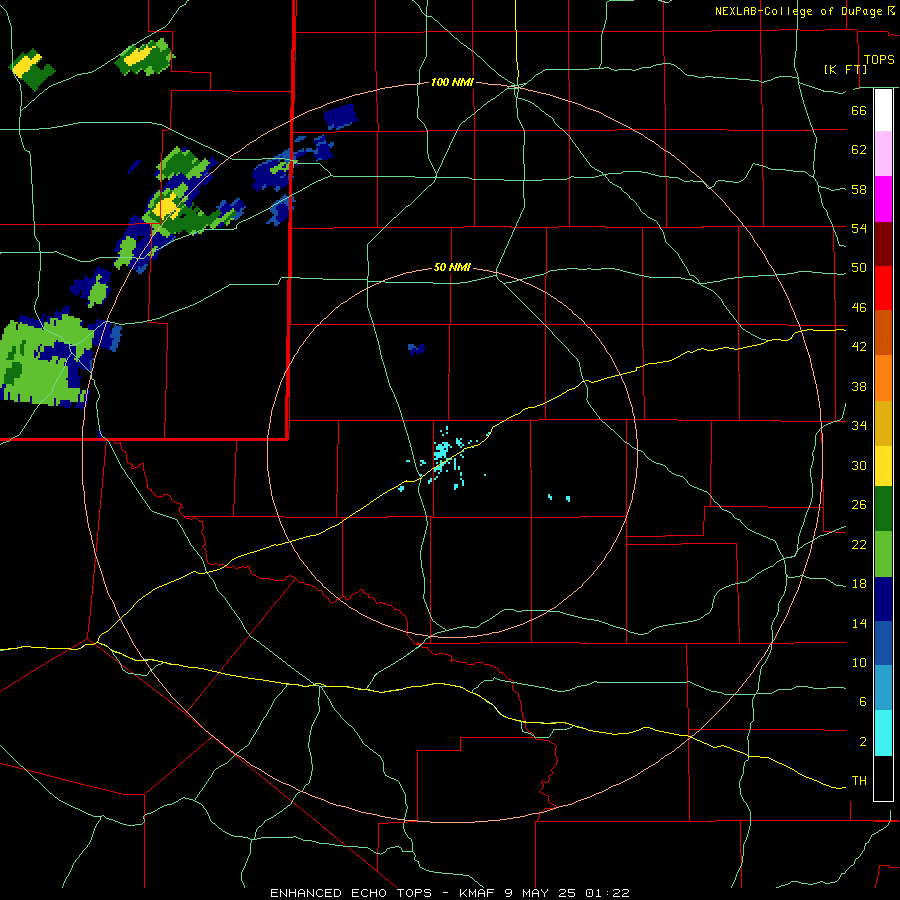Pick the bright yellow legend swatch

883,465
